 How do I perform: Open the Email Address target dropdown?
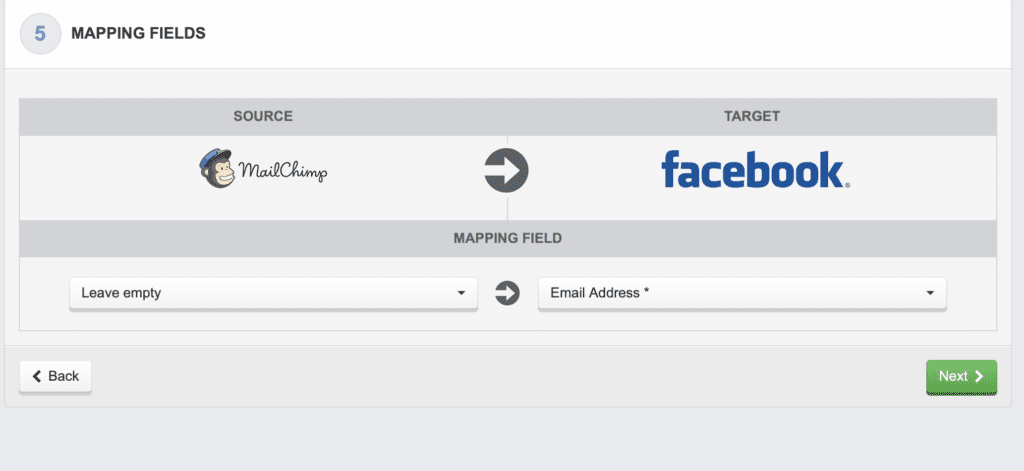coord(742,293)
